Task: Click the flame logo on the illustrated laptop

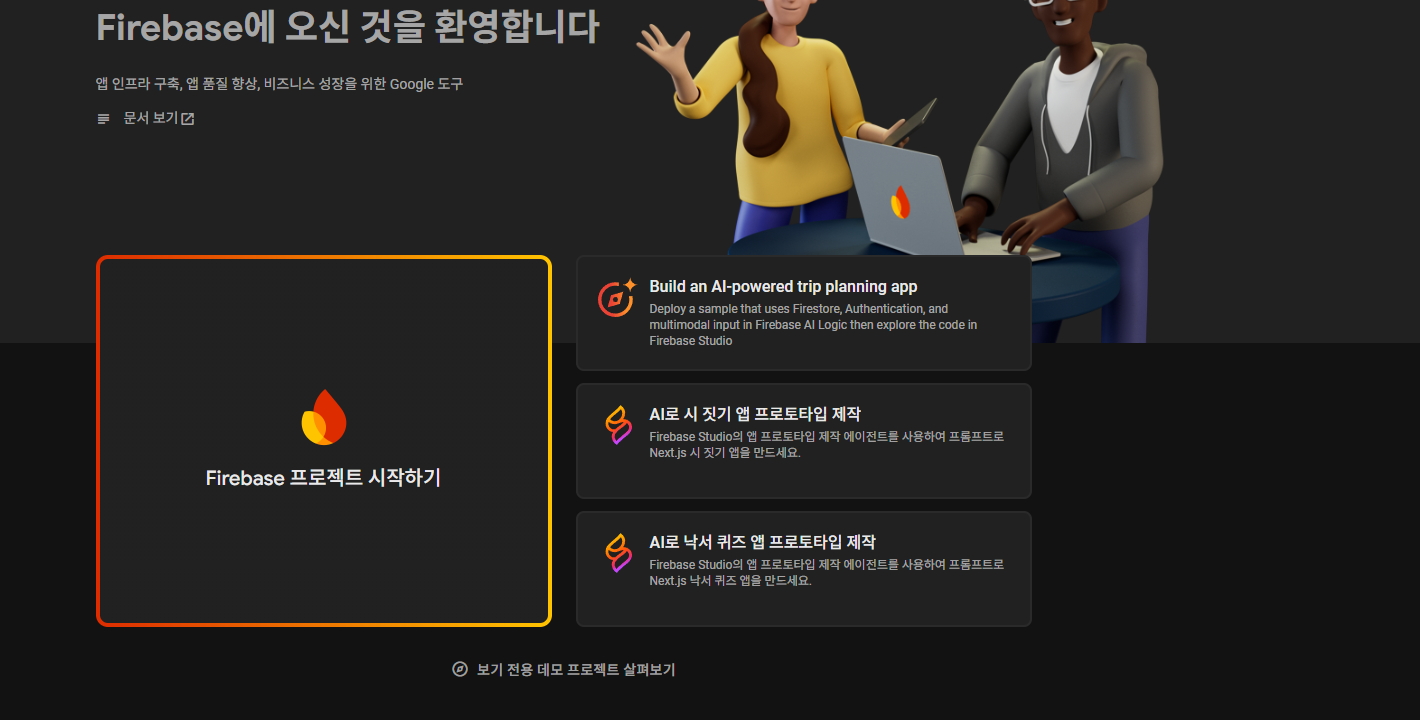Action: click(900, 202)
